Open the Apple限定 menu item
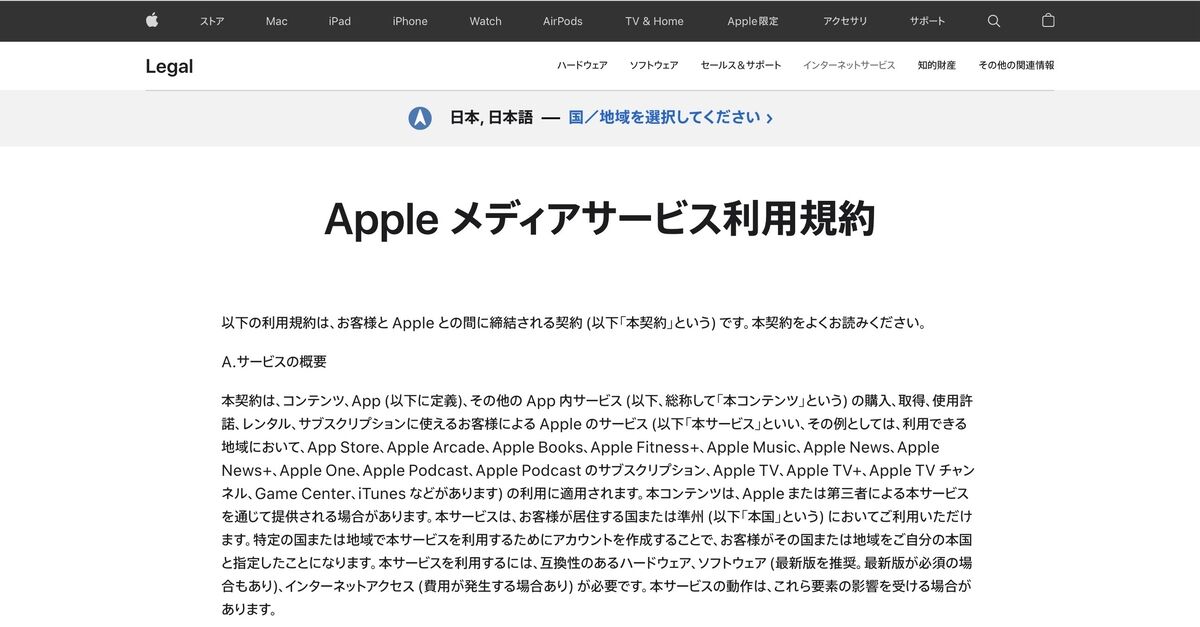 click(755, 21)
